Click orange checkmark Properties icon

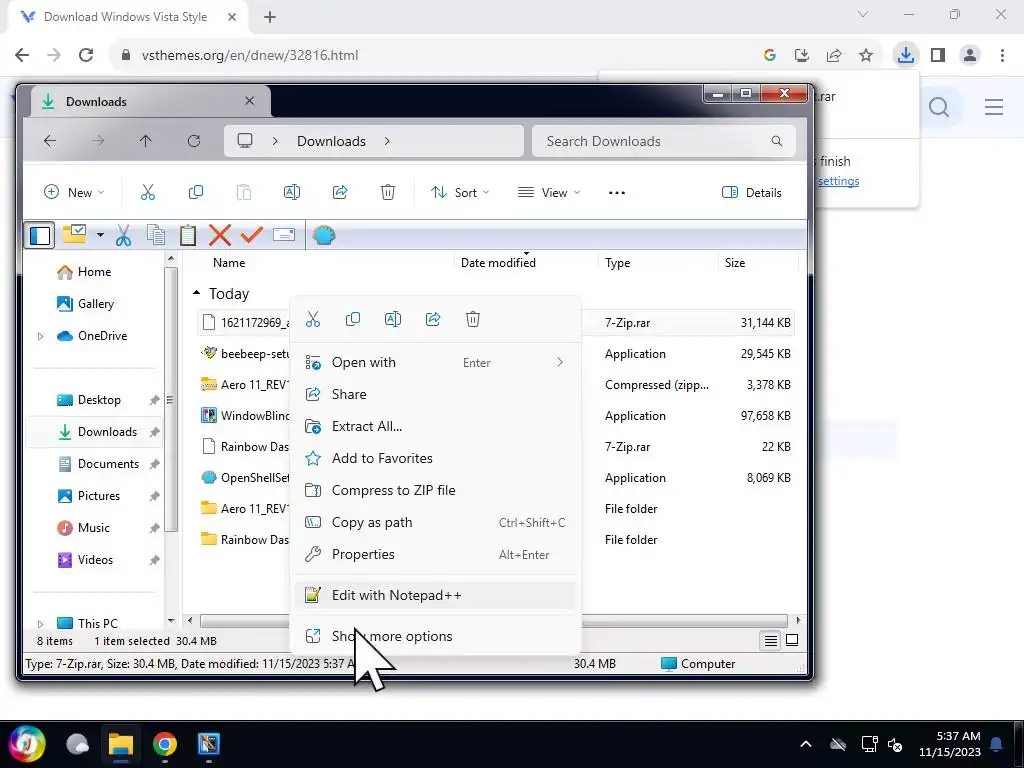[x=251, y=234]
